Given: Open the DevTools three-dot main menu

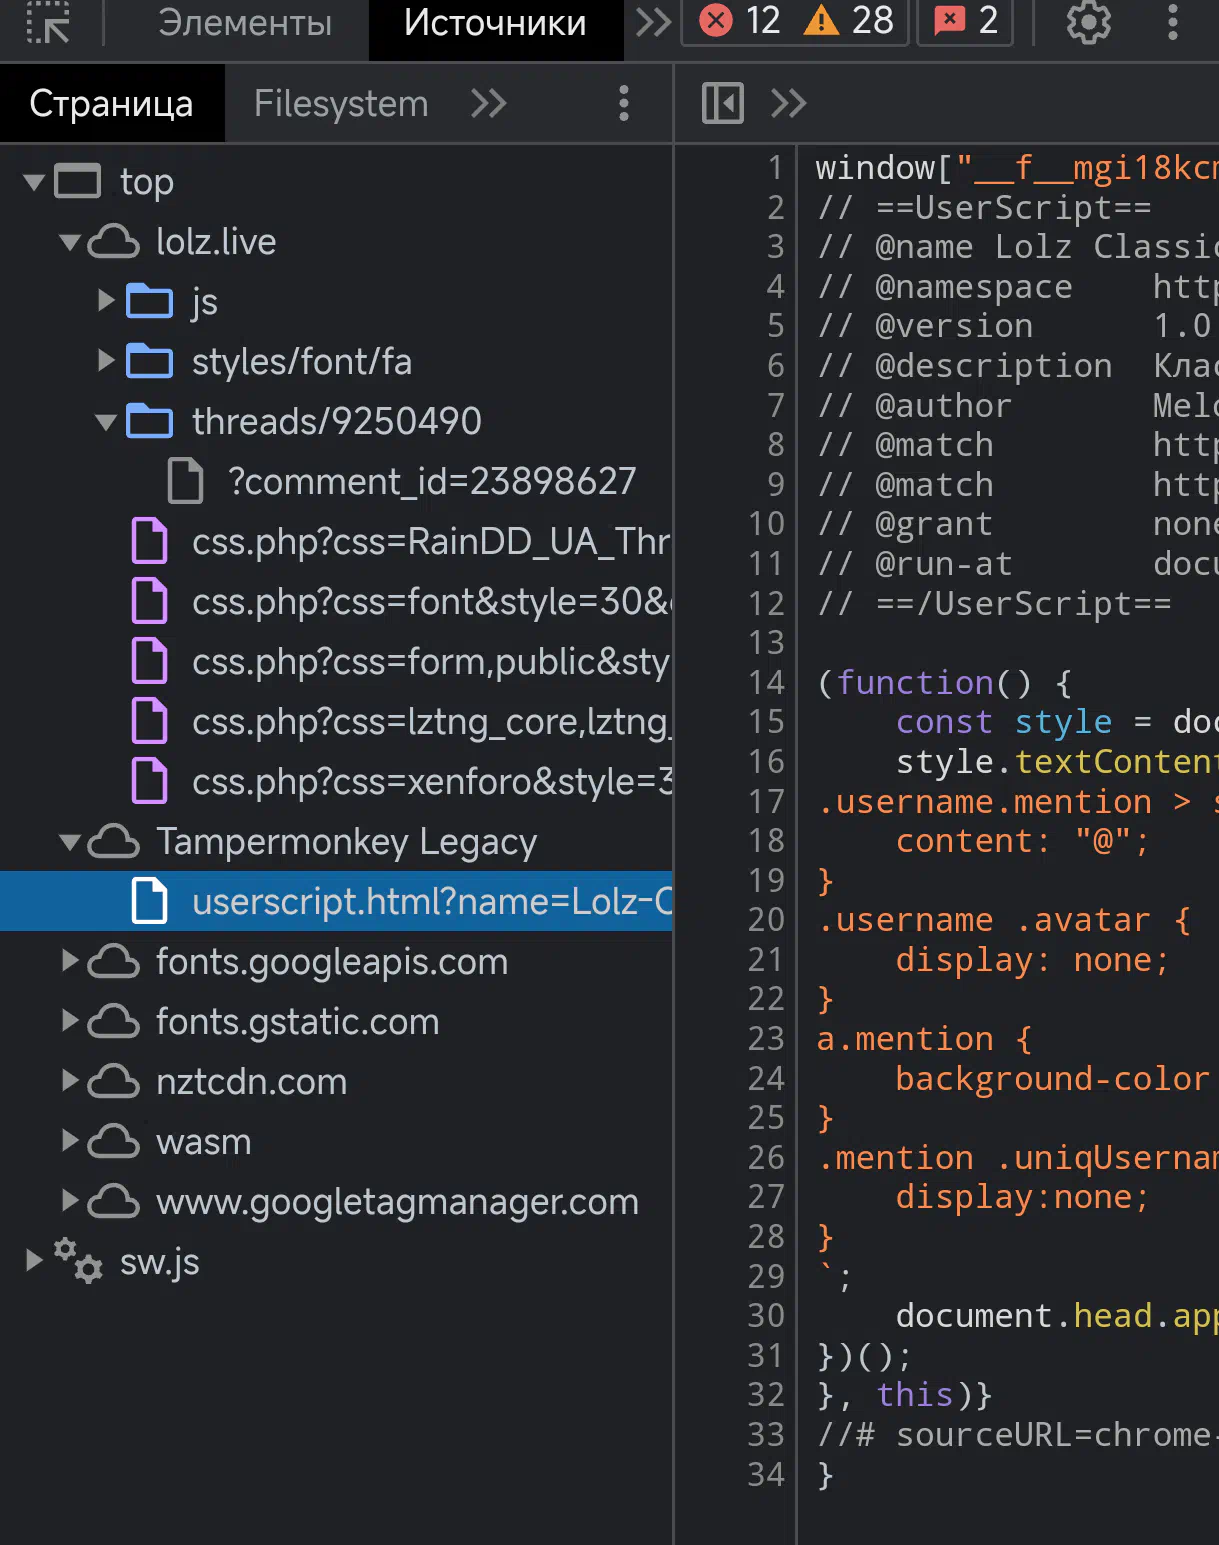Looking at the screenshot, I should click(1172, 22).
